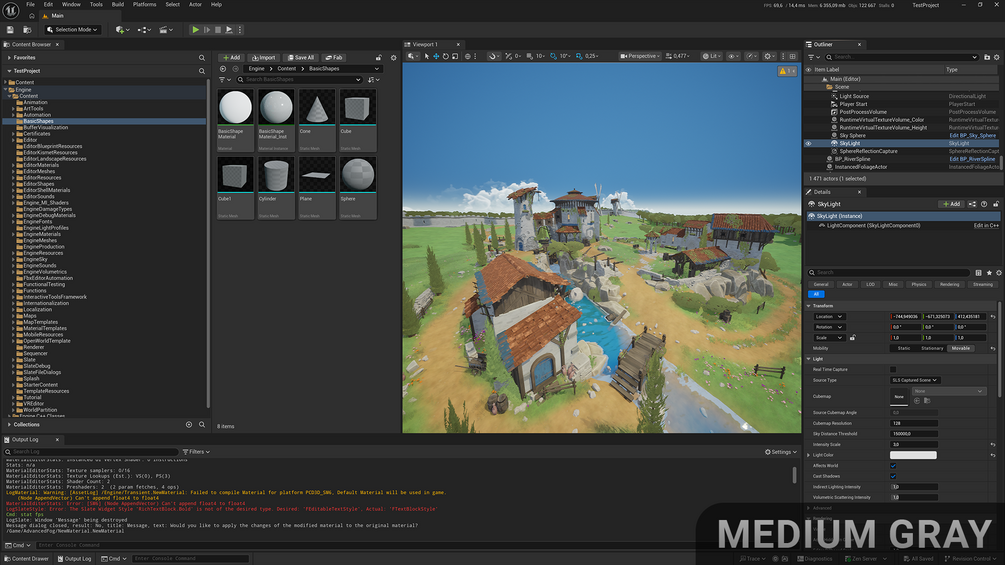Image resolution: width=1005 pixels, height=565 pixels.
Task: Open the Outliner settings gear
Action: coord(997,58)
